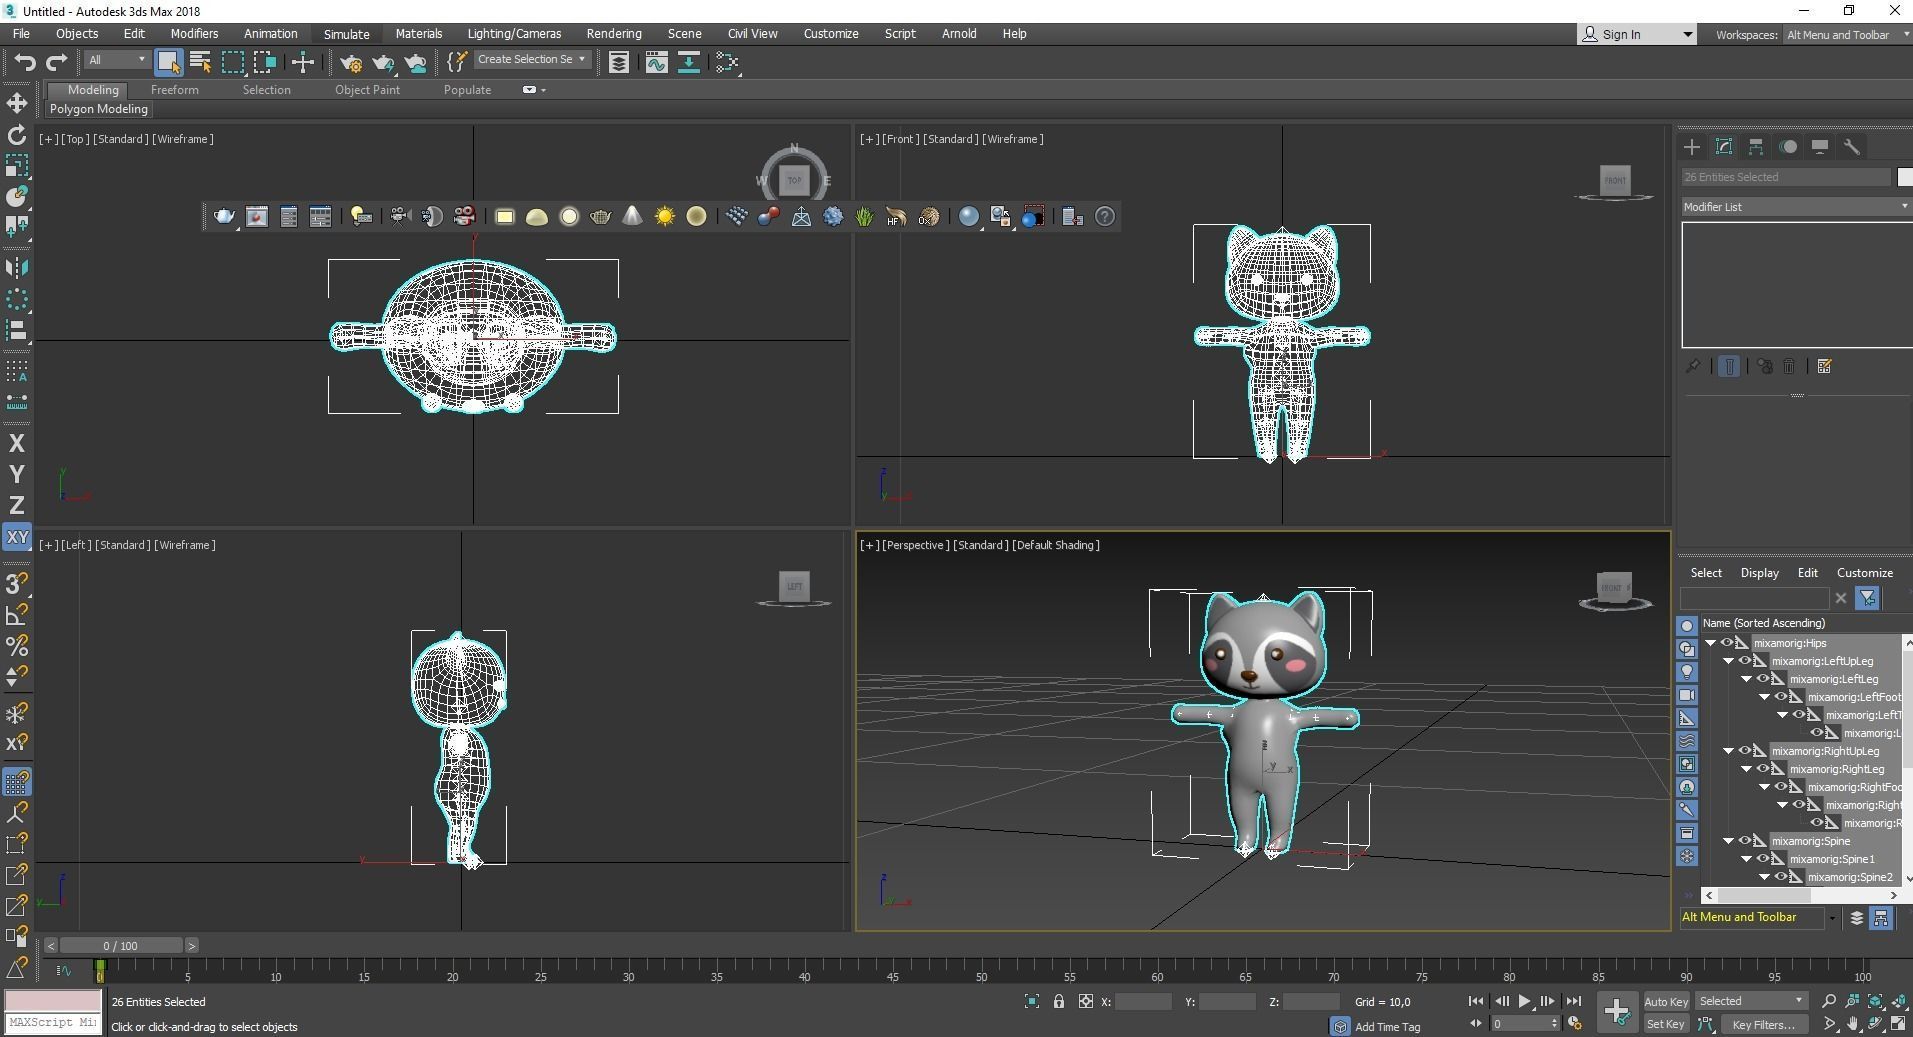Select the Rotate tool in the left toolbar
Viewport: 1913px width, 1037px height.
17,135
